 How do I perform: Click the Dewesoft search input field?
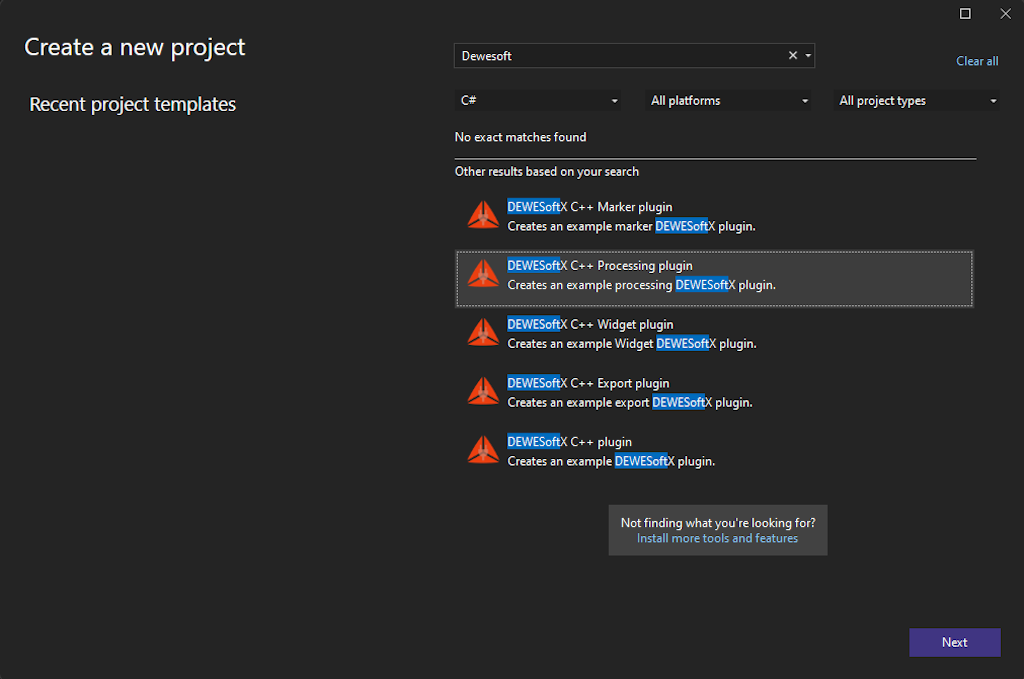pyautogui.click(x=620, y=56)
